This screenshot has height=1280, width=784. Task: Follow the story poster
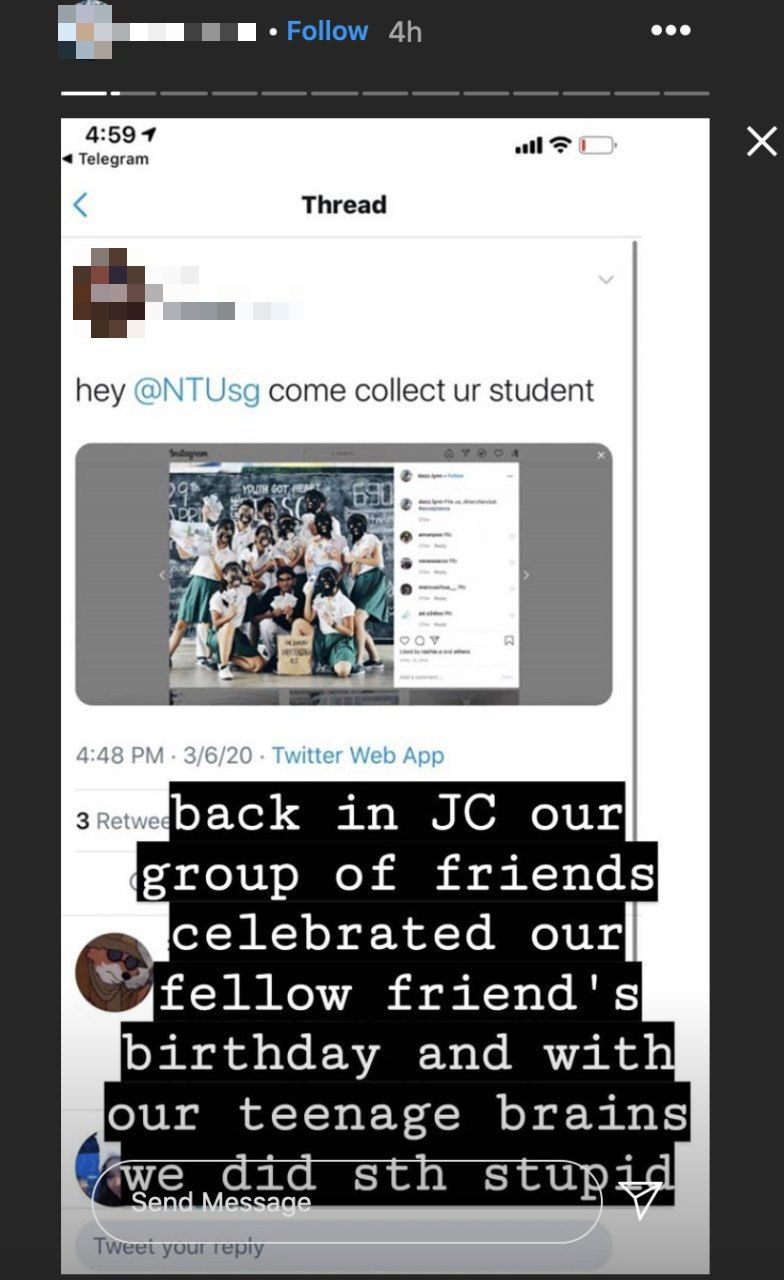pyautogui.click(x=327, y=31)
